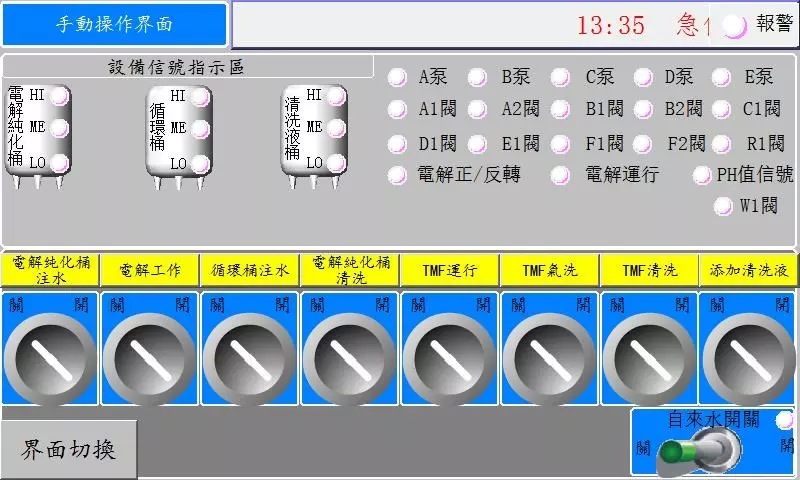The height and width of the screenshot is (480, 800).
Task: Click the PH值信號 text label
Action: [755, 175]
